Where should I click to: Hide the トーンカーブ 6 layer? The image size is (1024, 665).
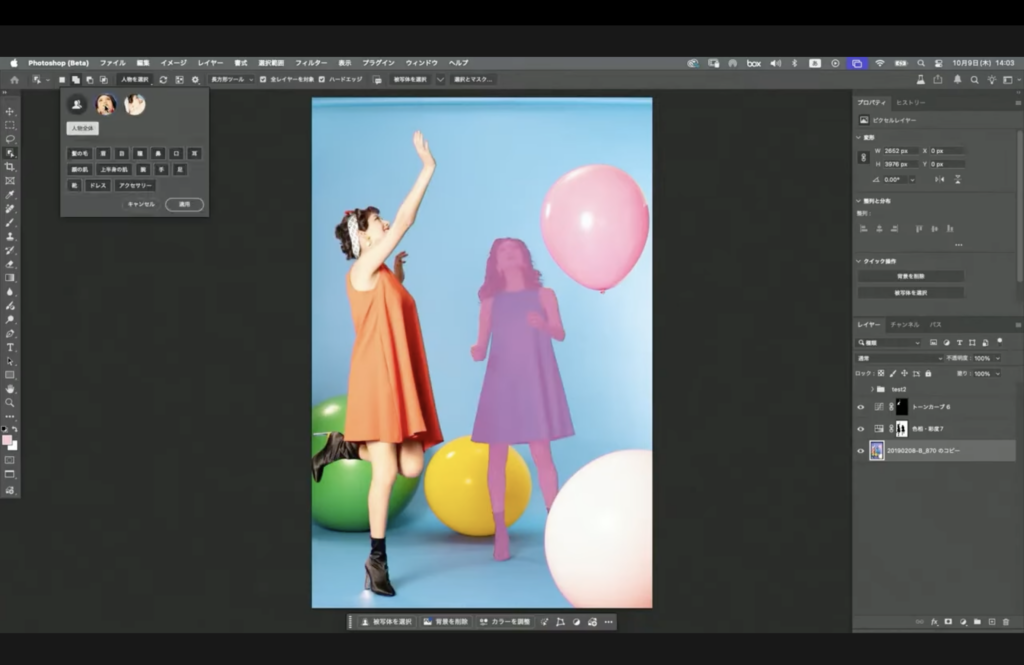[x=860, y=407]
